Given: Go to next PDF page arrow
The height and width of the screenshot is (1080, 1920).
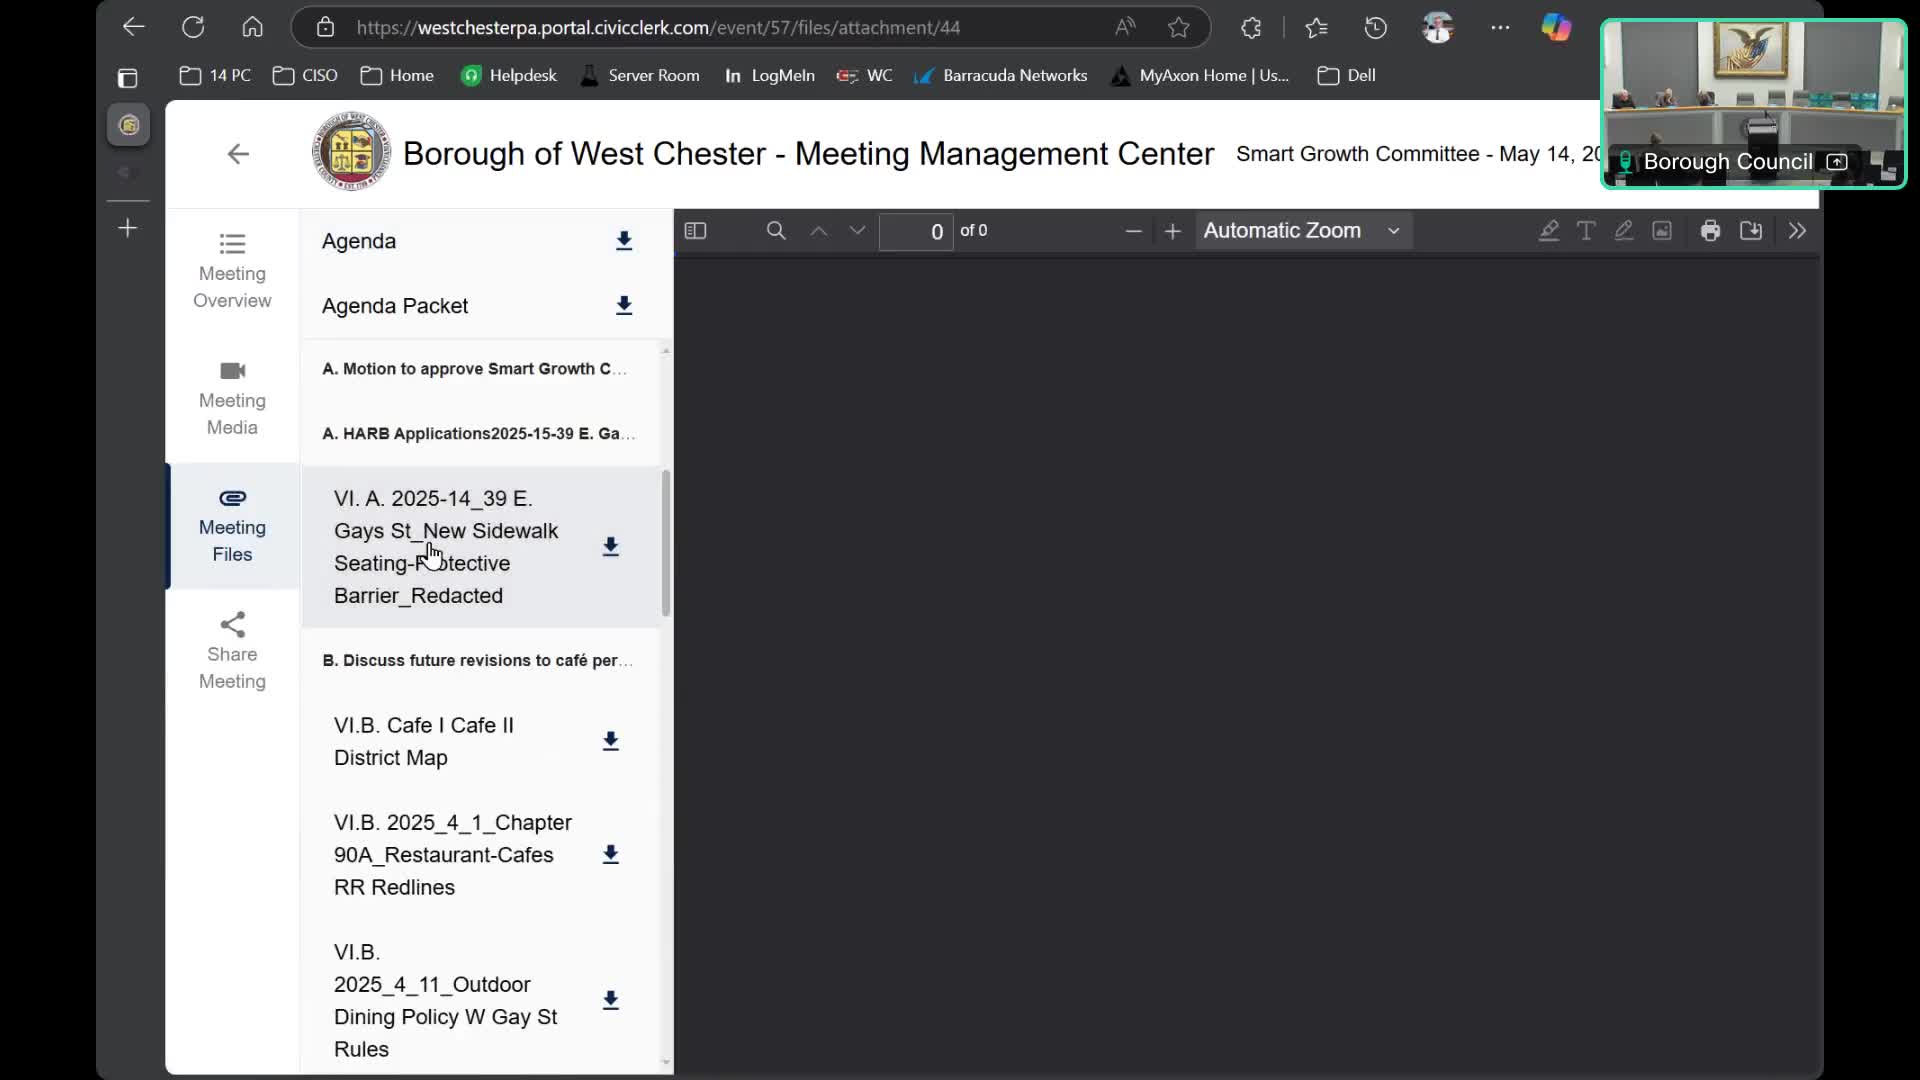Looking at the screenshot, I should pos(857,231).
